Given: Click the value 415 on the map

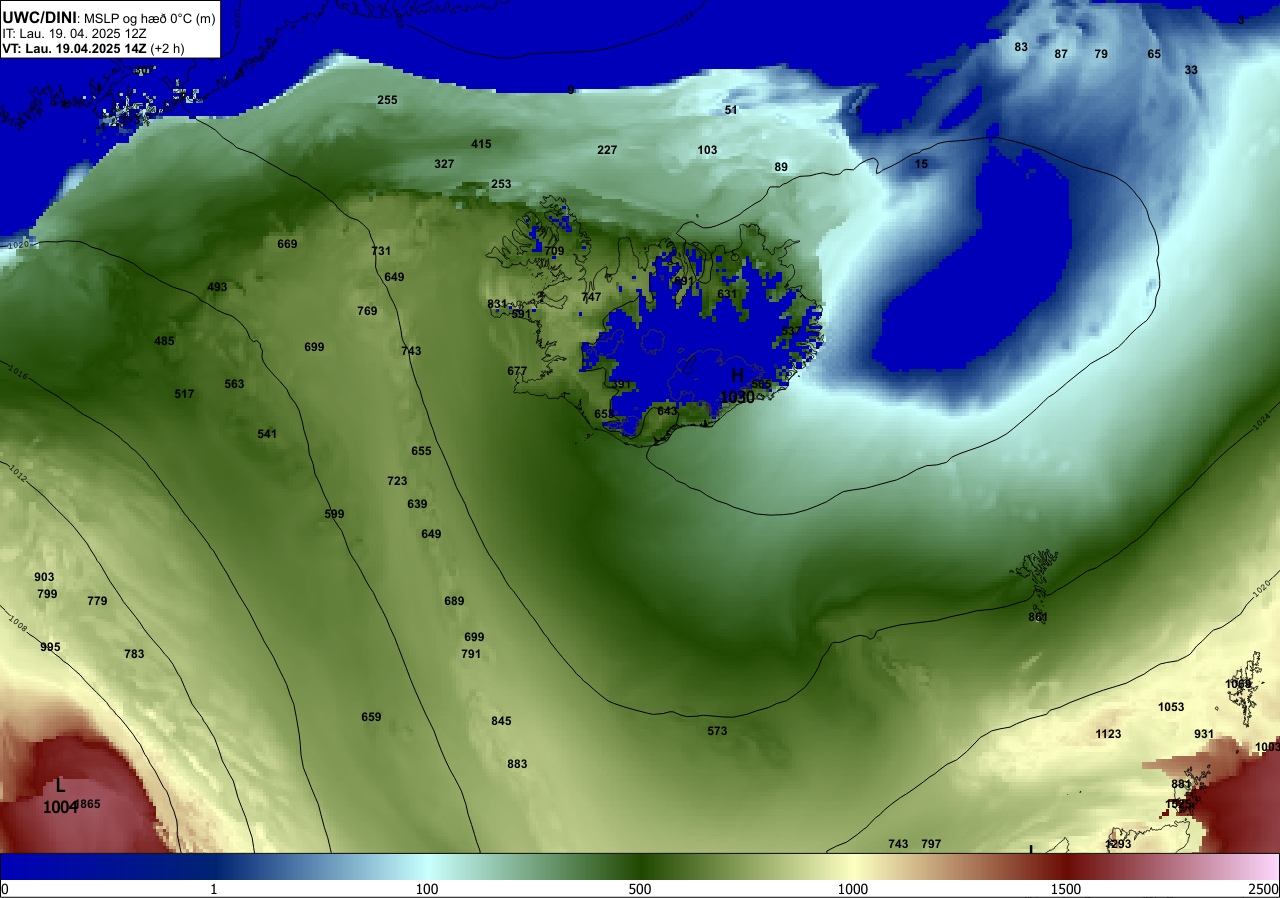Looking at the screenshot, I should (481, 144).
